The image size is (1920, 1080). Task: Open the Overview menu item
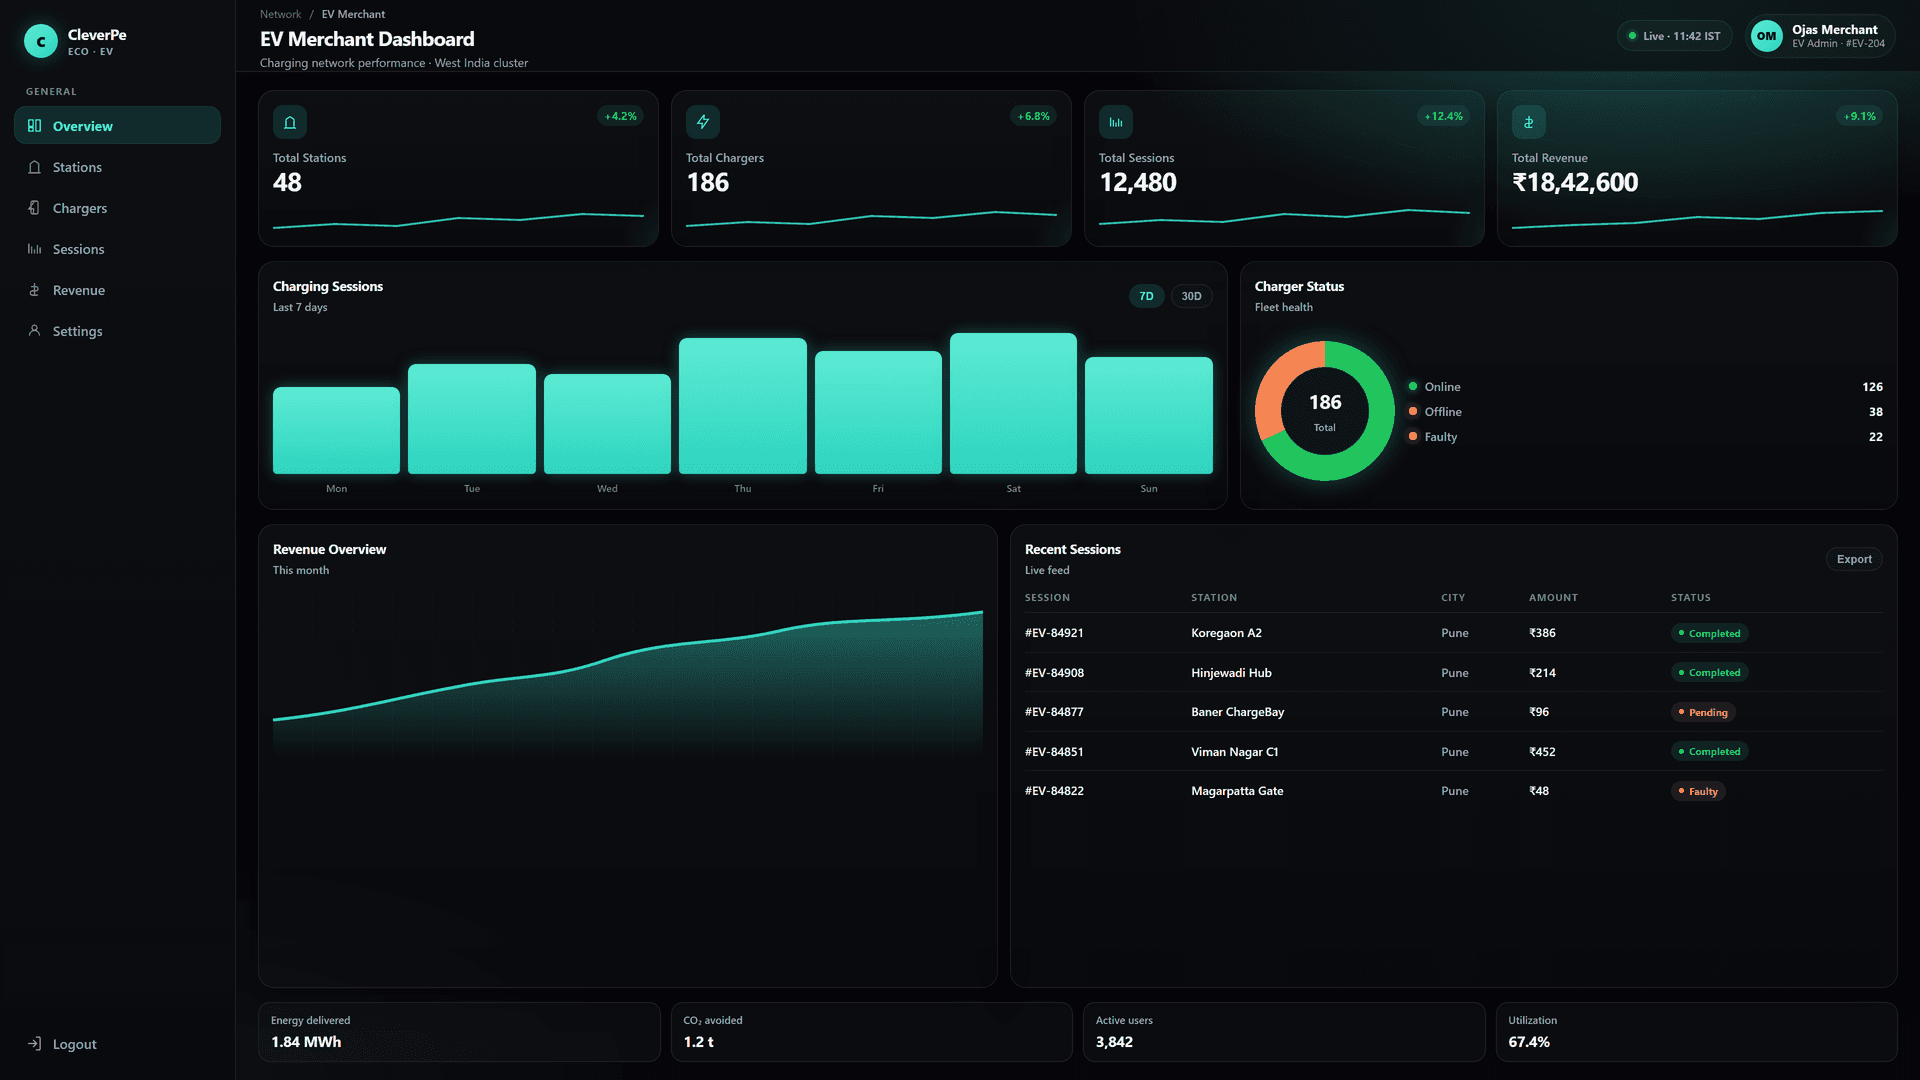[x=117, y=126]
